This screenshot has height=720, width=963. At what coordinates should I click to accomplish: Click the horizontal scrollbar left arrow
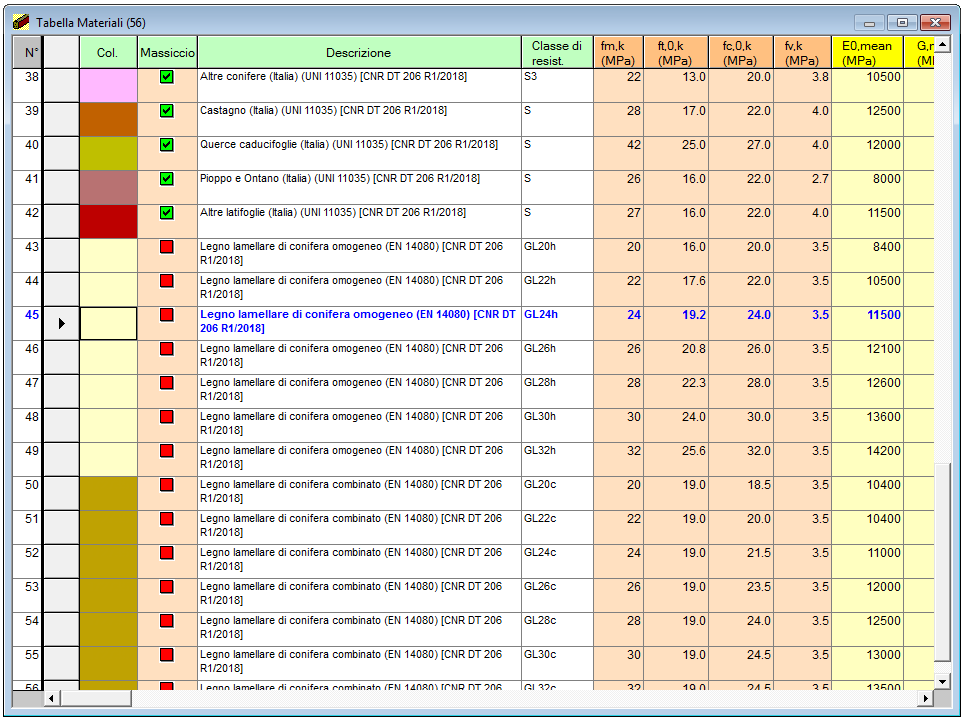click(52, 697)
